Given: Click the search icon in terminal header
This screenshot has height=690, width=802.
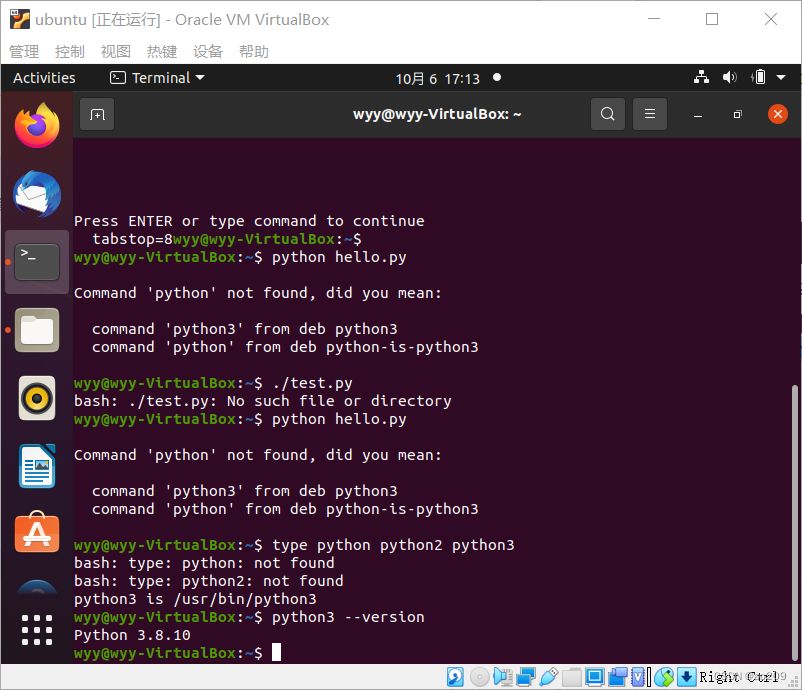Looking at the screenshot, I should (608, 113).
